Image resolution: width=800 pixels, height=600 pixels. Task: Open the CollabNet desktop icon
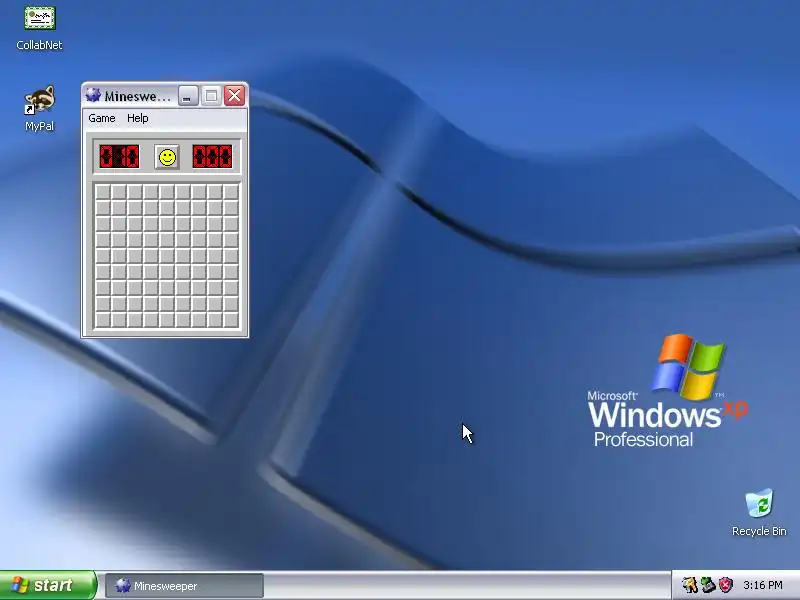point(39,28)
